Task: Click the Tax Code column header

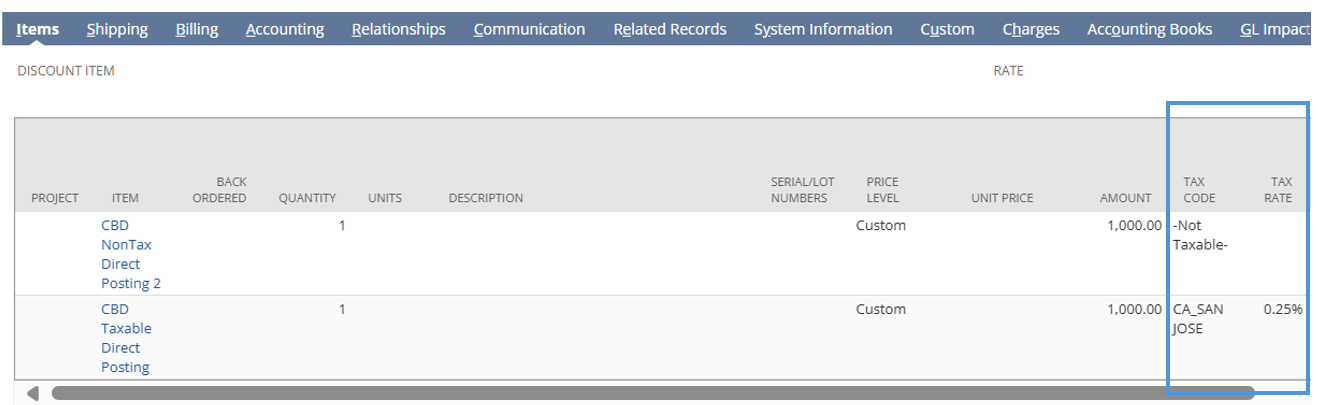Action: 1199,190
